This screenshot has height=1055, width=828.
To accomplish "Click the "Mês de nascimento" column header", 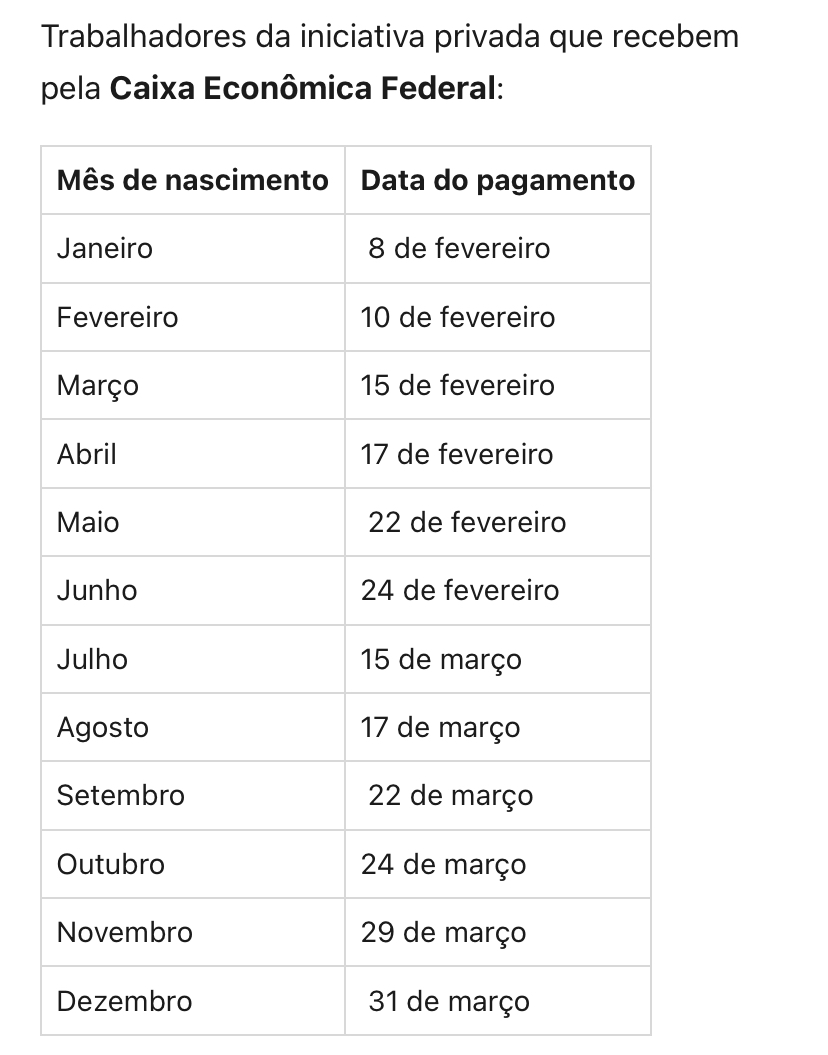I will click(x=192, y=180).
